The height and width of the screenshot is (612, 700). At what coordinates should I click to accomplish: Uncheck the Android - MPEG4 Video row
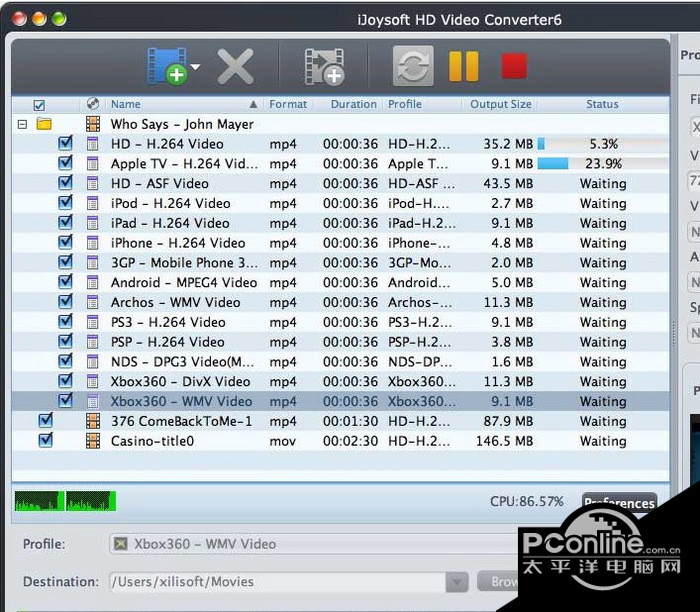65,281
